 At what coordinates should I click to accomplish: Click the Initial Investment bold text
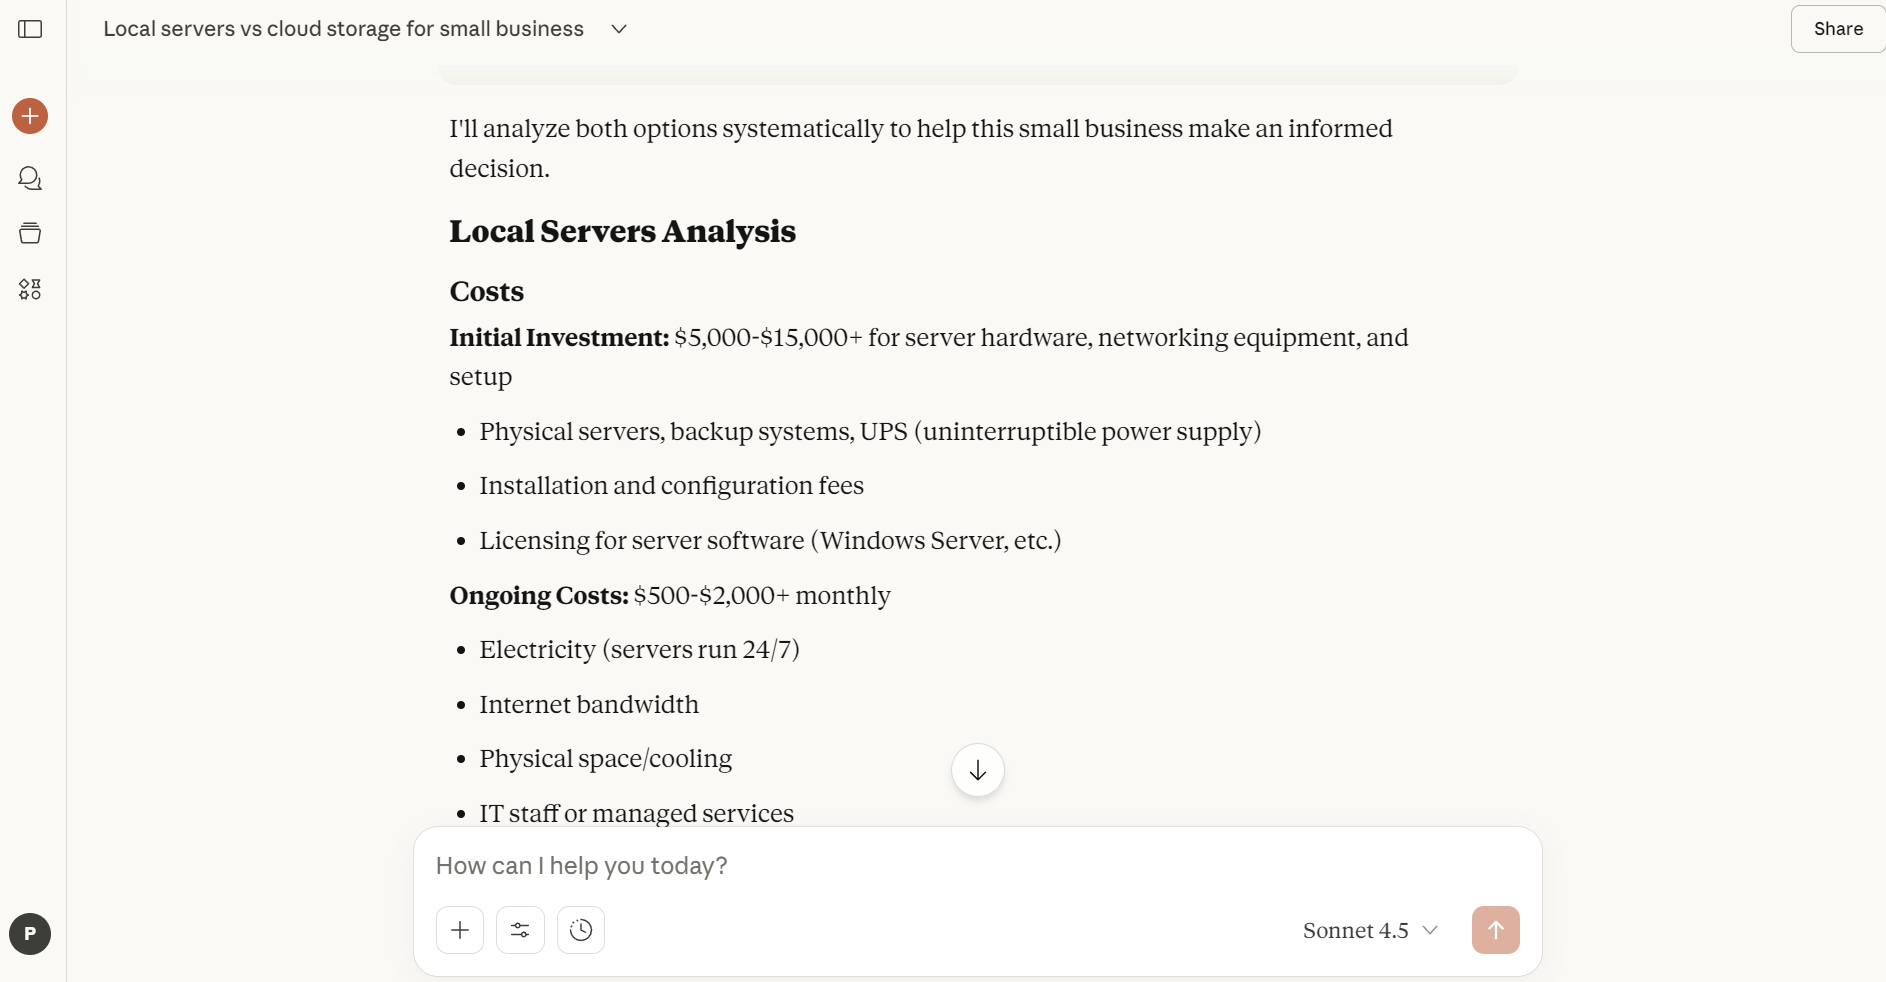pos(559,338)
